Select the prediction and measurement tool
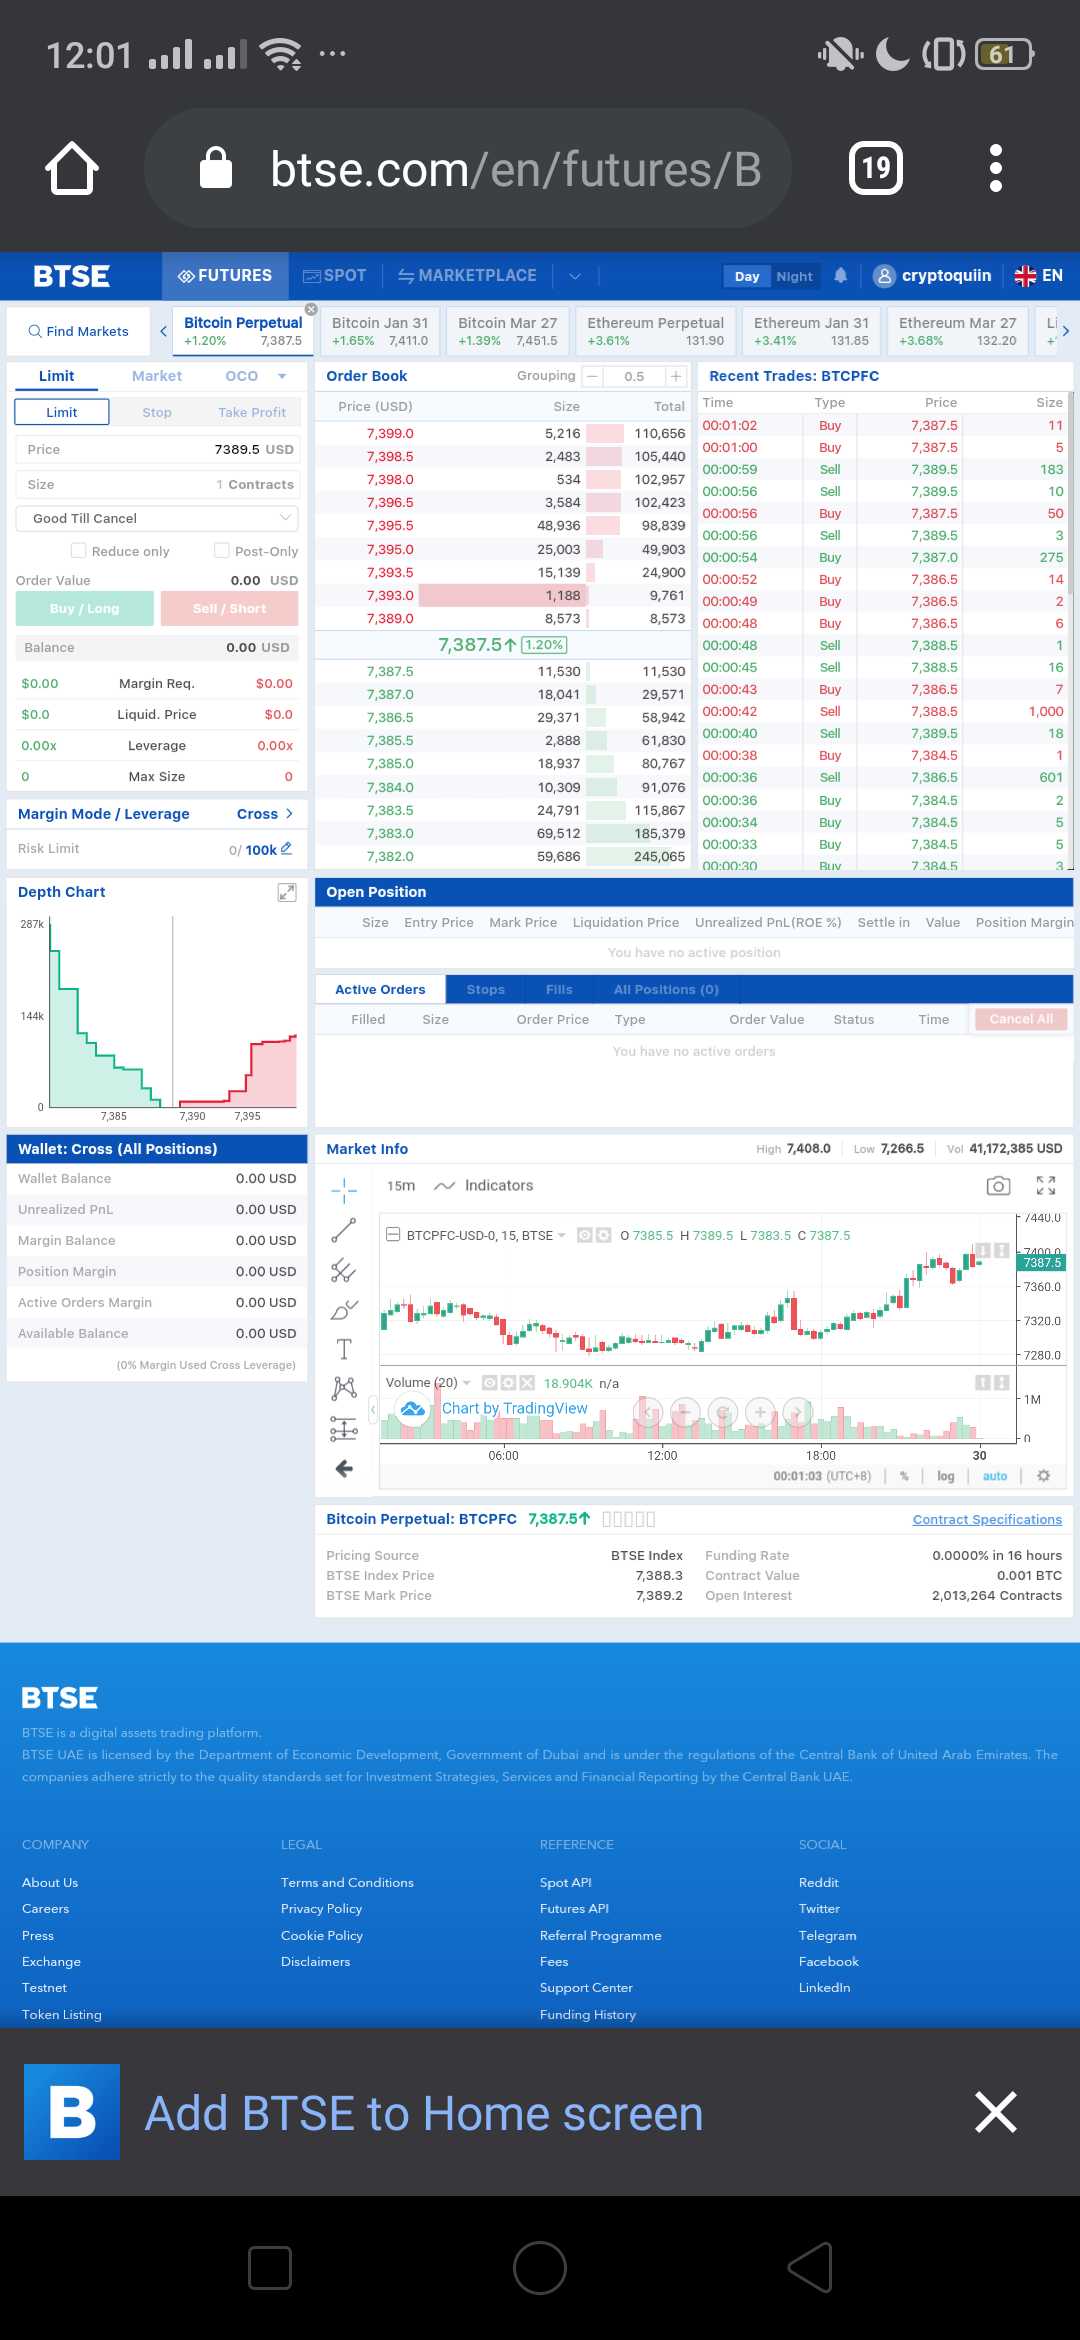 344,1428
